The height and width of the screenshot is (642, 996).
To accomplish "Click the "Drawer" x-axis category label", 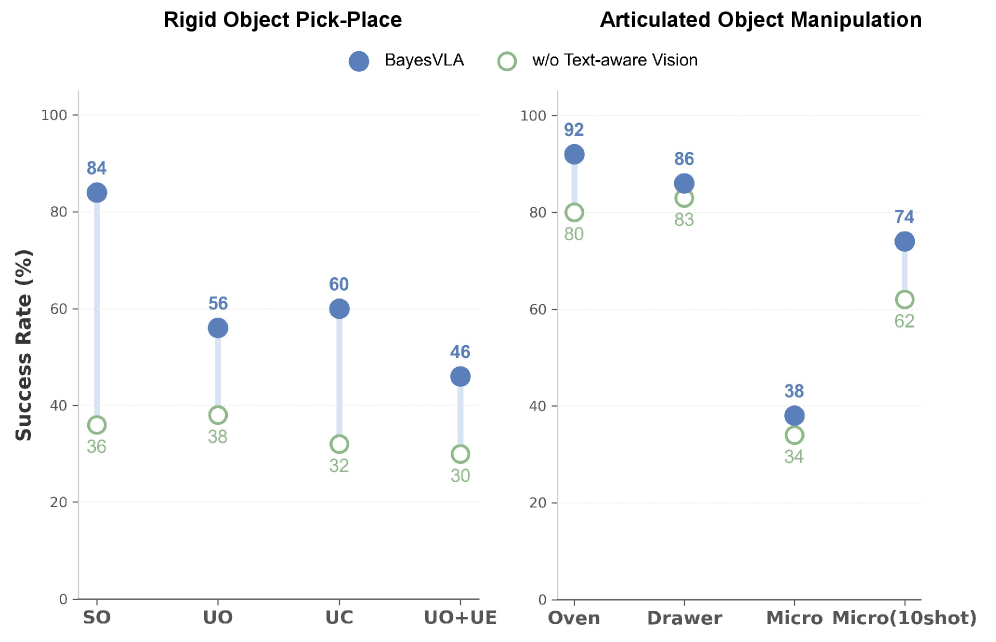I will point(684,617).
